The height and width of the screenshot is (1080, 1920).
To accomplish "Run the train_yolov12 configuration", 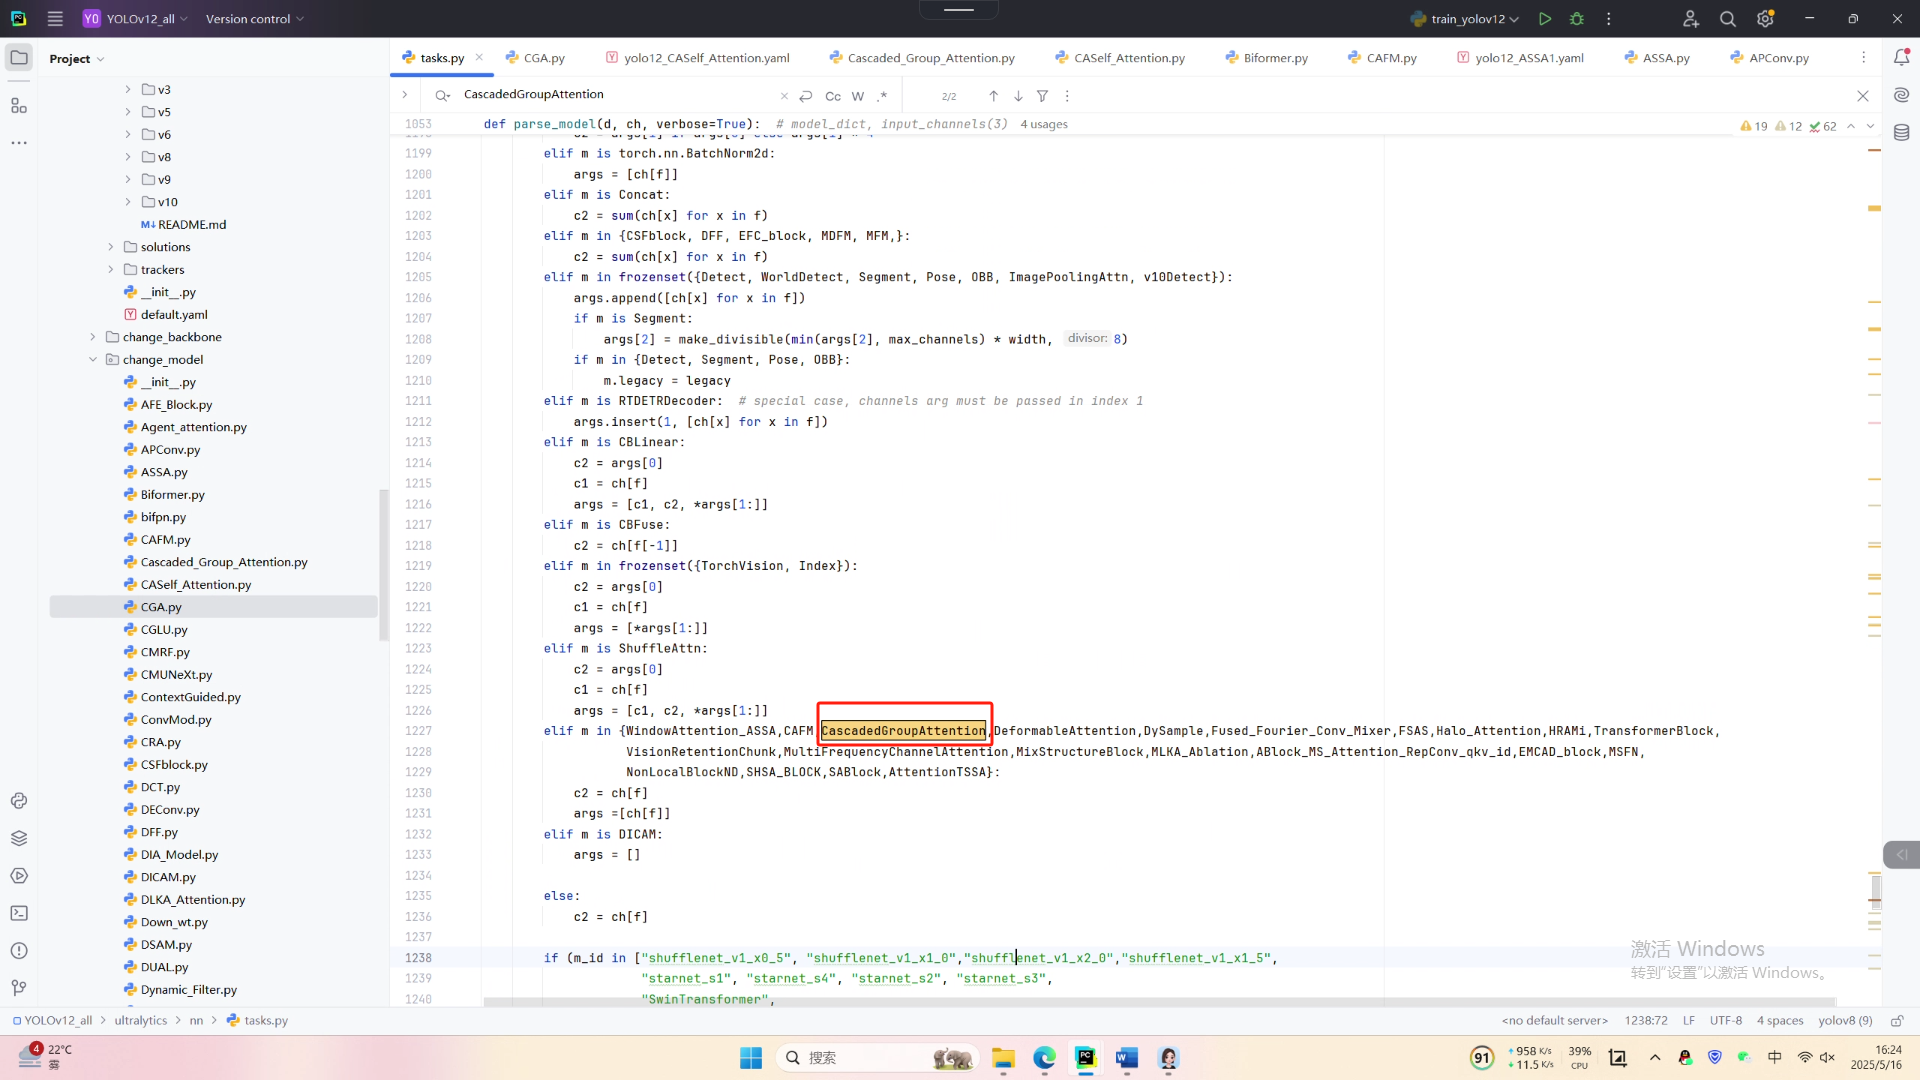I will 1545,19.
